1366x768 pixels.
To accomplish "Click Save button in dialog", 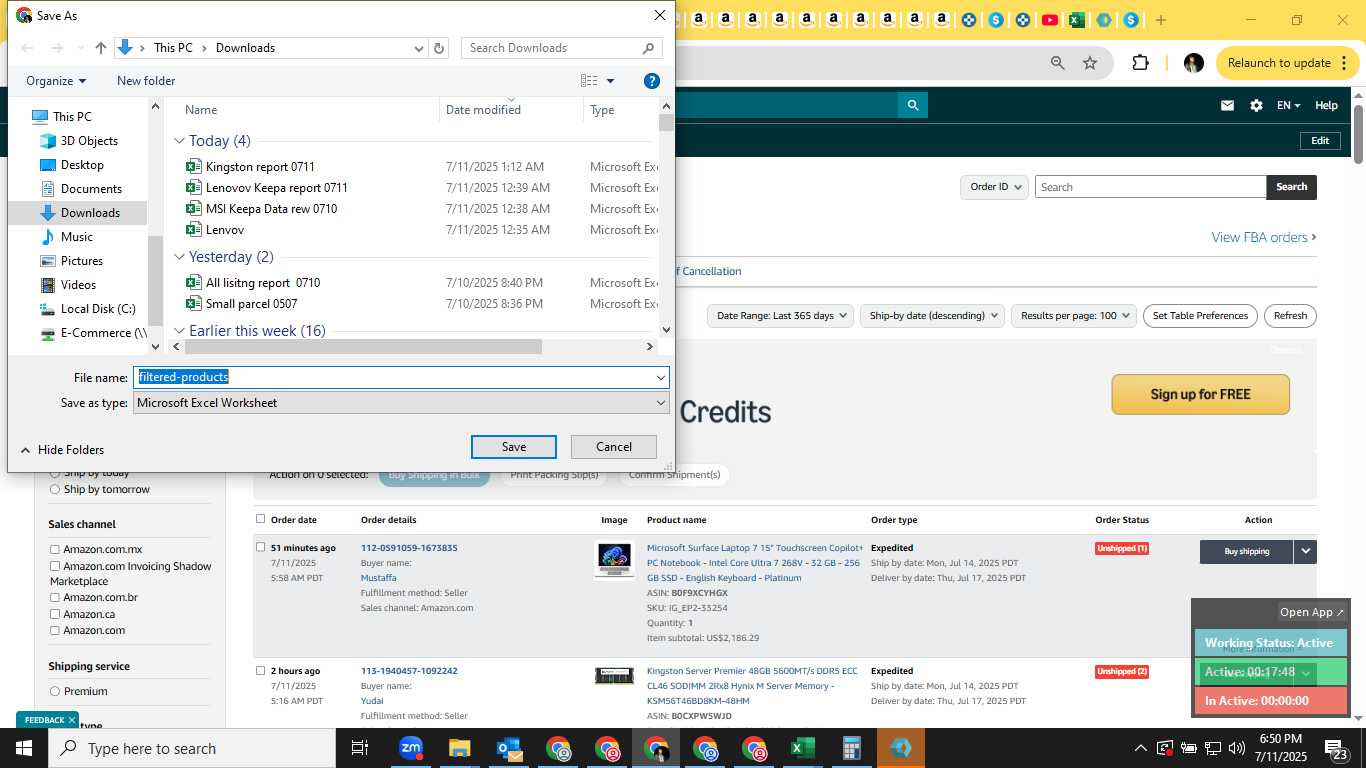I will point(514,447).
